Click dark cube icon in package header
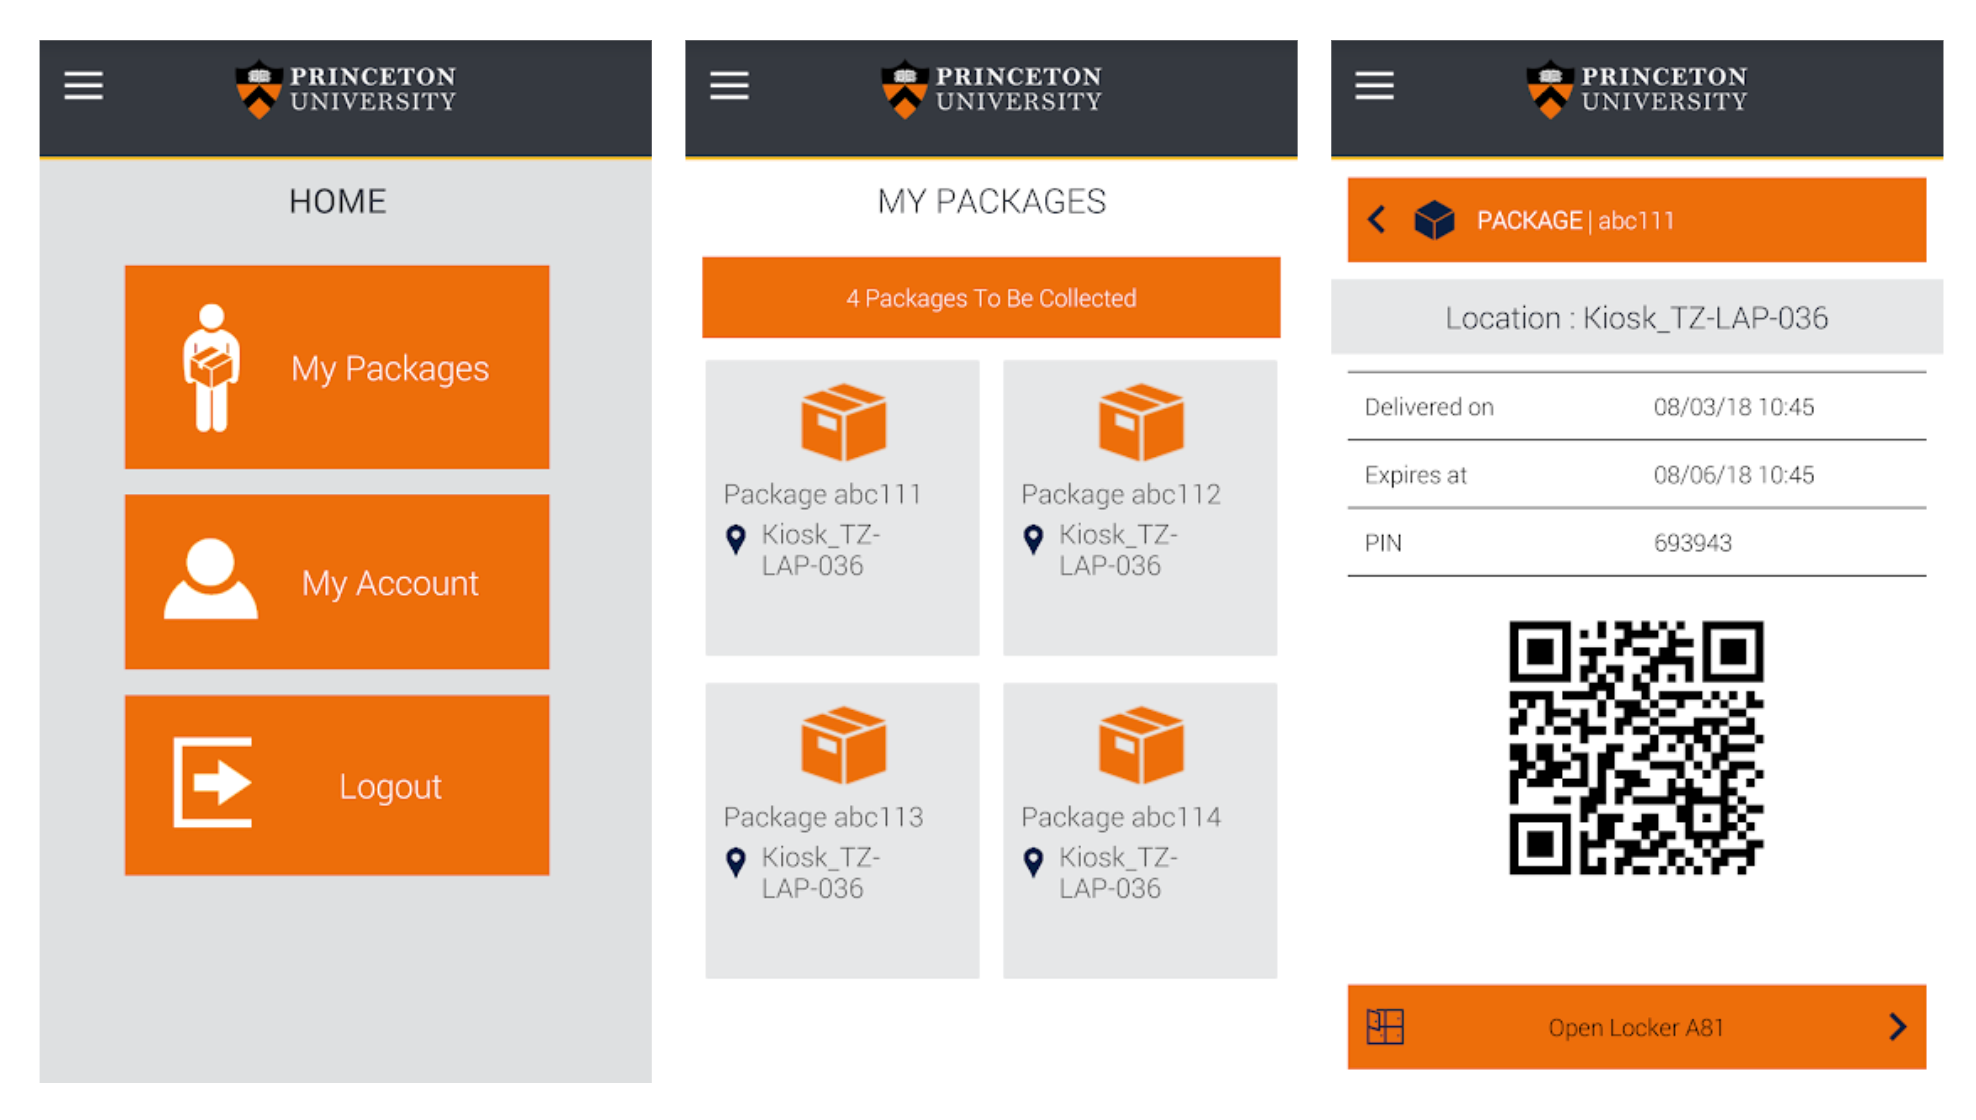This screenshot has width=1976, height=1120. [1434, 220]
